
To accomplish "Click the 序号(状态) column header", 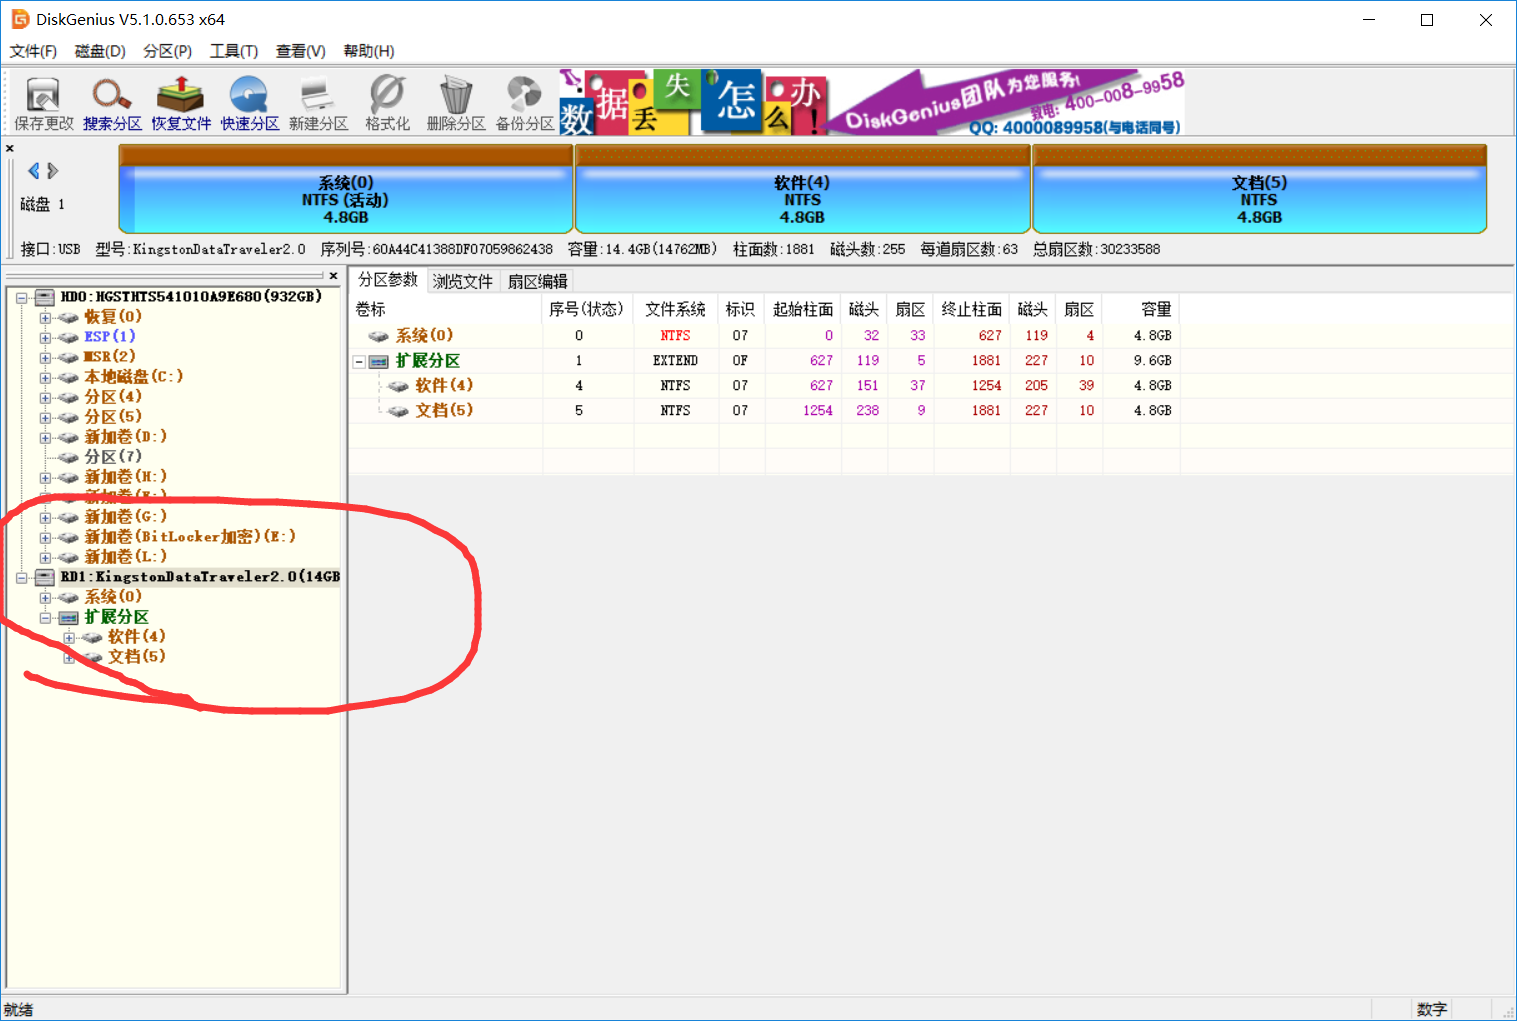I will tap(588, 310).
